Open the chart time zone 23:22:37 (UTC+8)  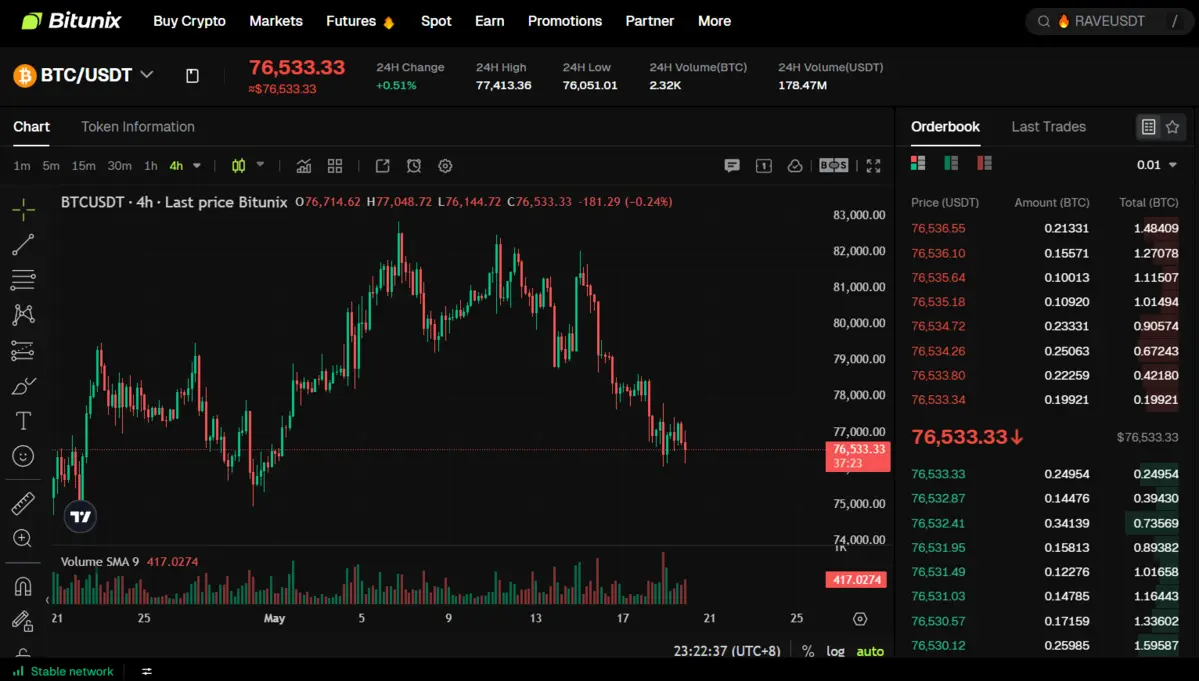pyautogui.click(x=726, y=651)
